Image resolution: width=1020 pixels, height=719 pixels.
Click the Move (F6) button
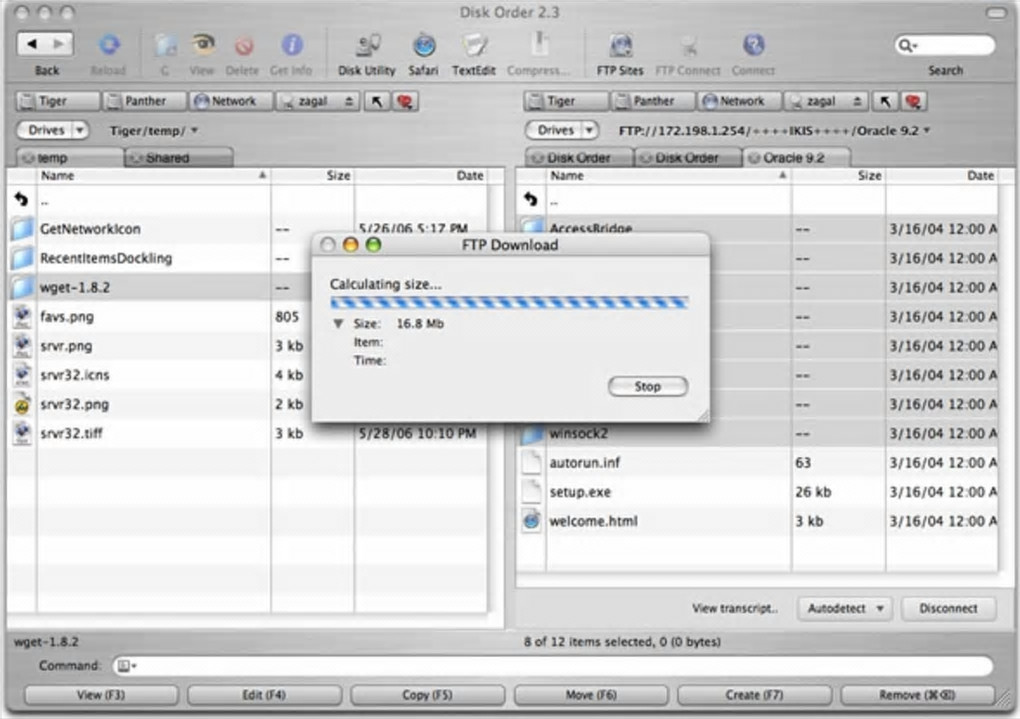[x=591, y=695]
